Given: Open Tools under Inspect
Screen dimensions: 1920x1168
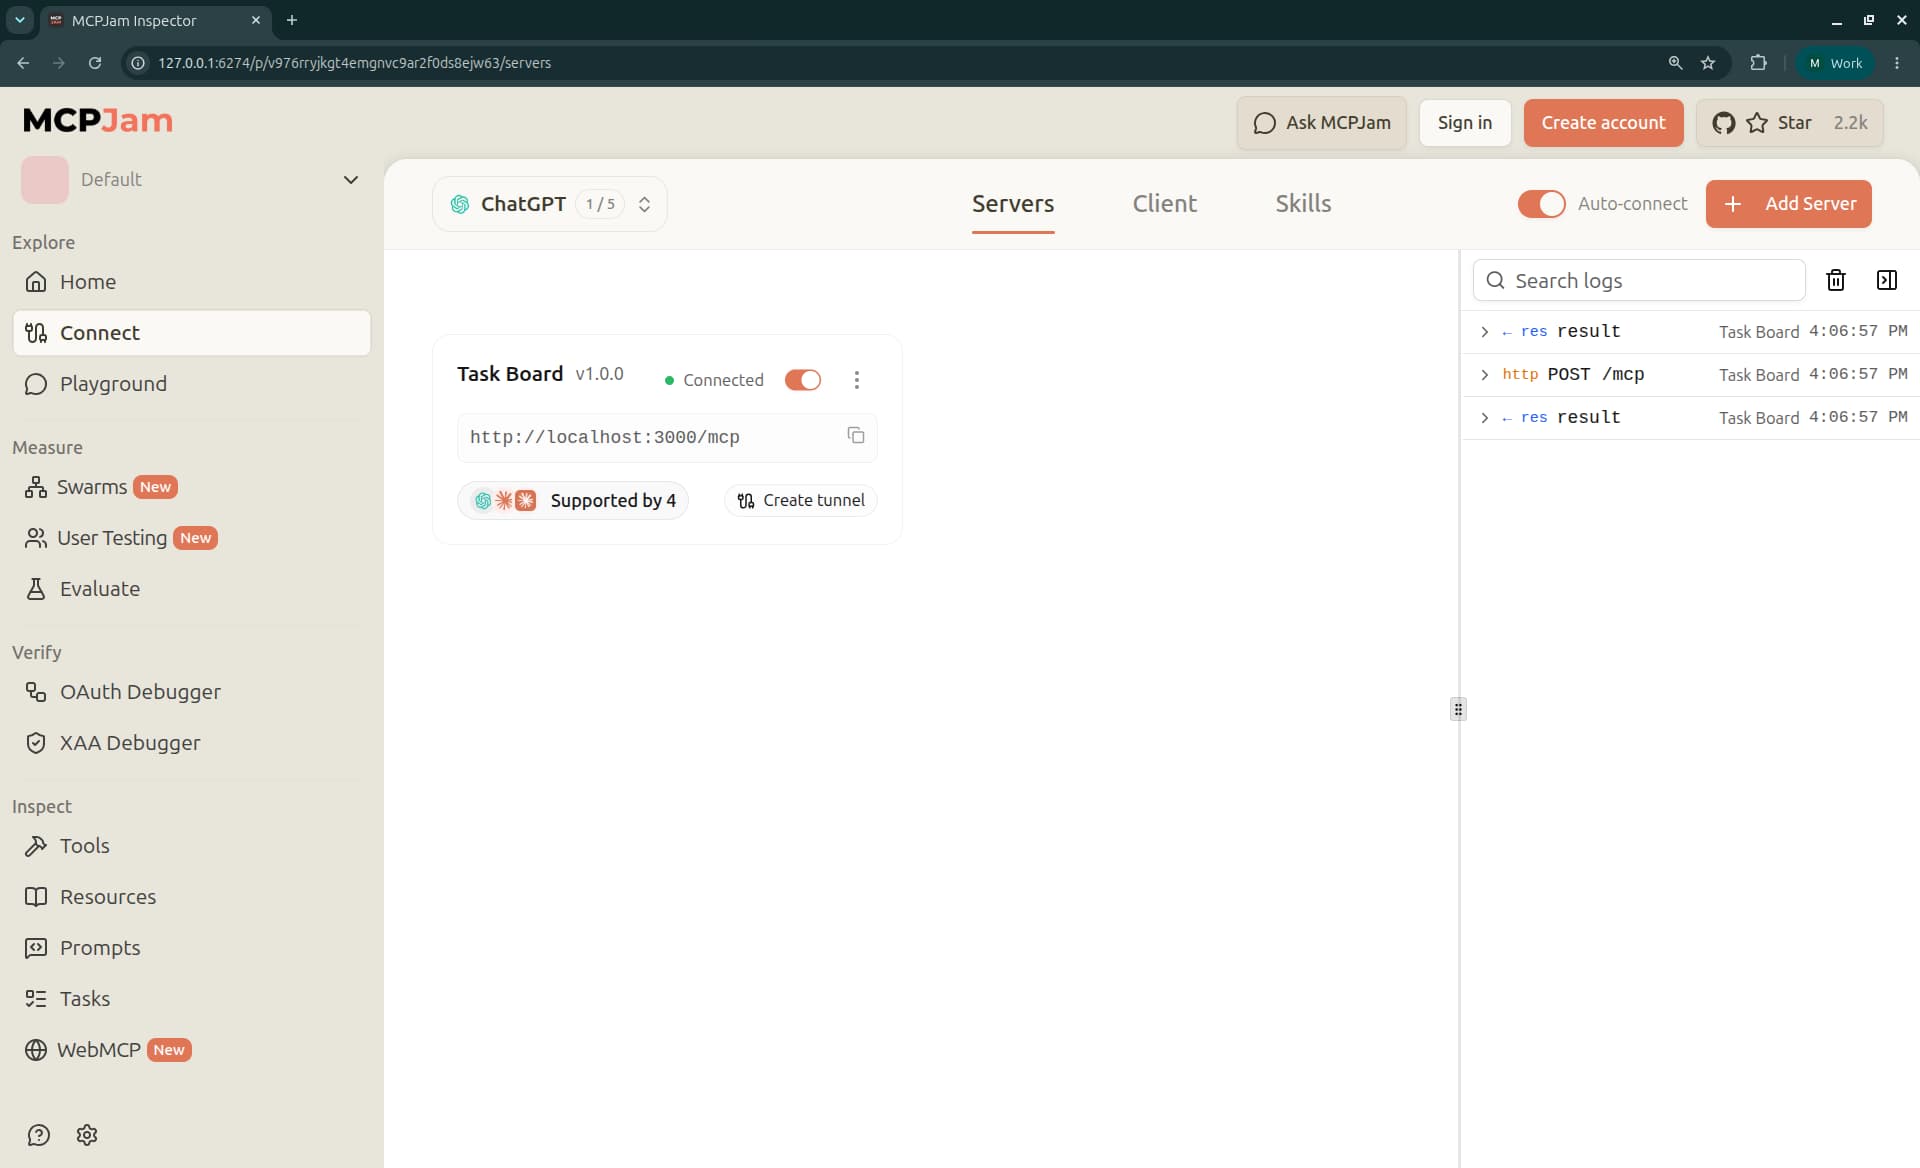Looking at the screenshot, I should click(x=191, y=846).
